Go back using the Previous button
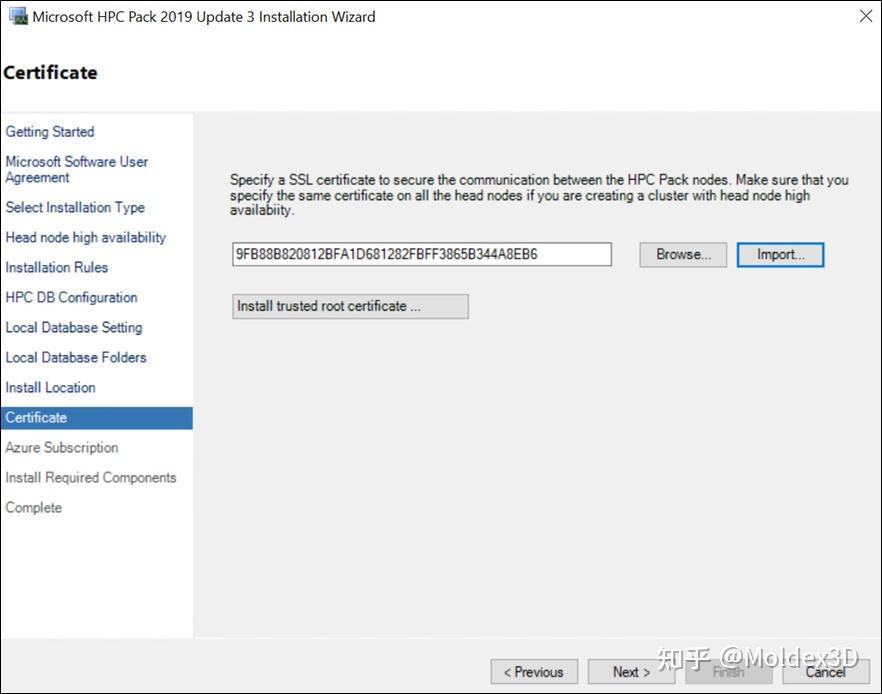882x694 pixels. point(534,671)
